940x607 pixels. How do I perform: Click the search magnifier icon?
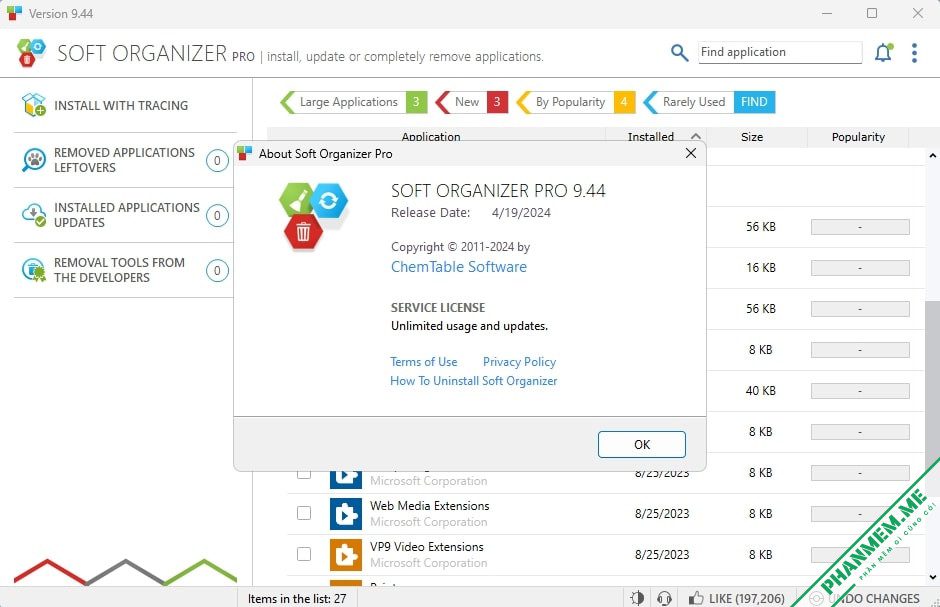(679, 53)
